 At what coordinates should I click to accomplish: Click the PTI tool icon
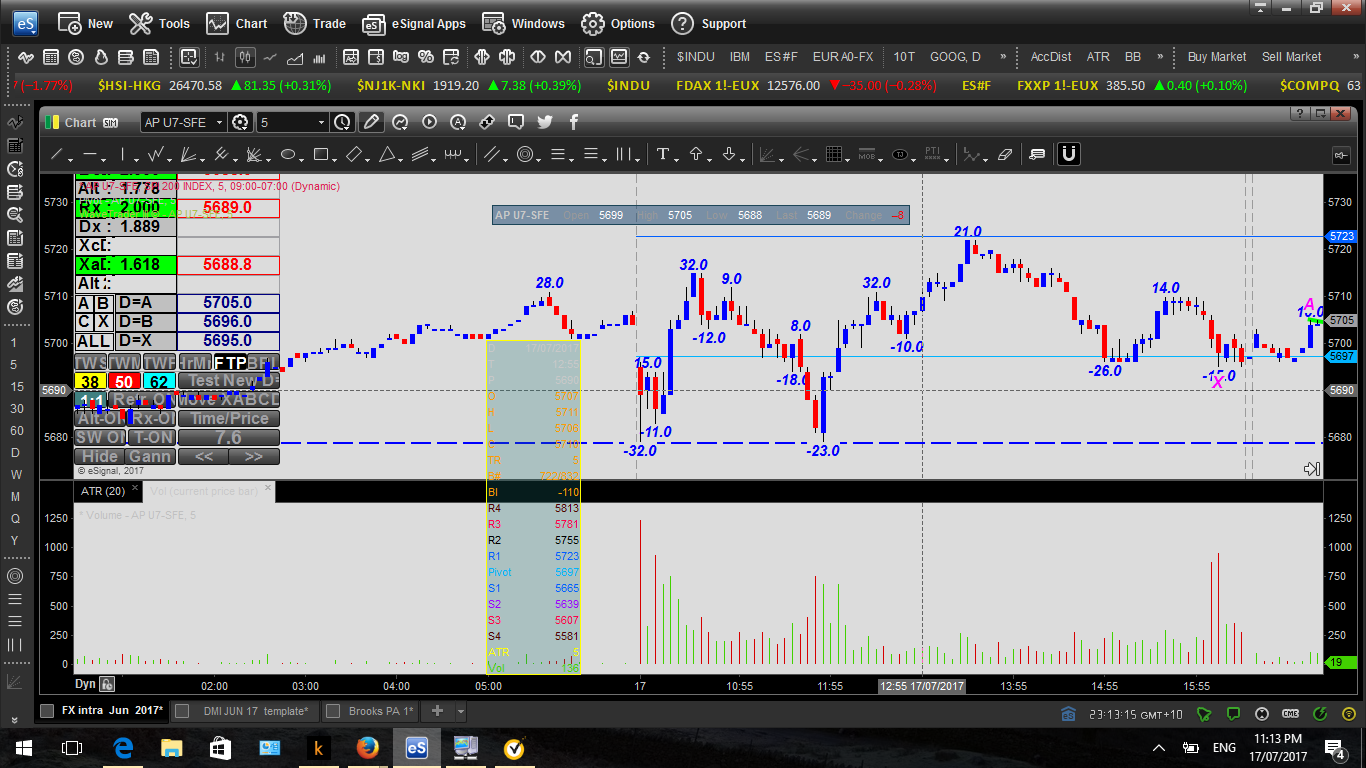[x=932, y=155]
